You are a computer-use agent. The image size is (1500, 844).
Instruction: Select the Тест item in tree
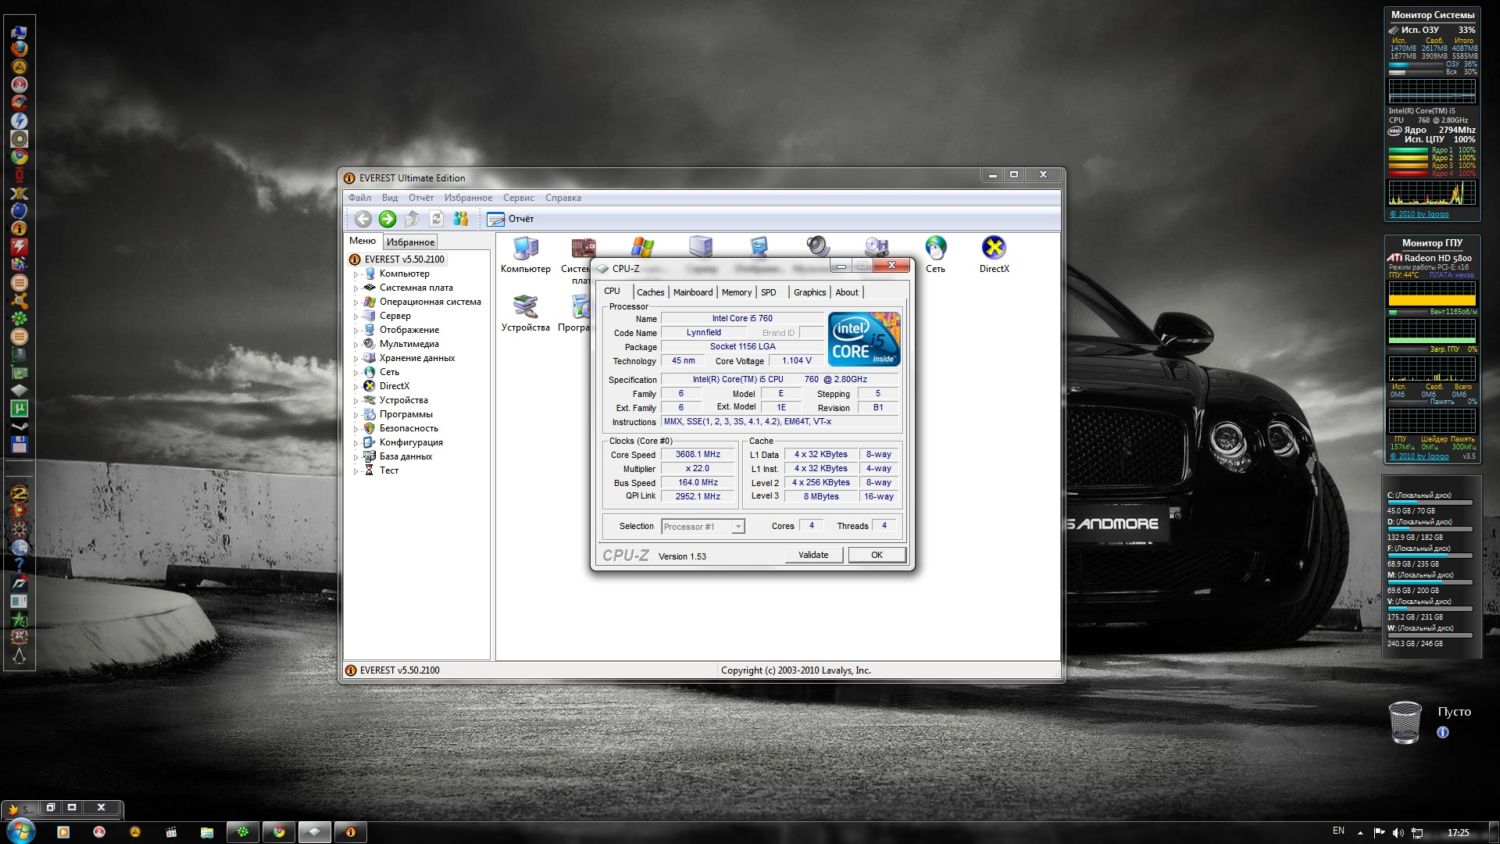[389, 470]
